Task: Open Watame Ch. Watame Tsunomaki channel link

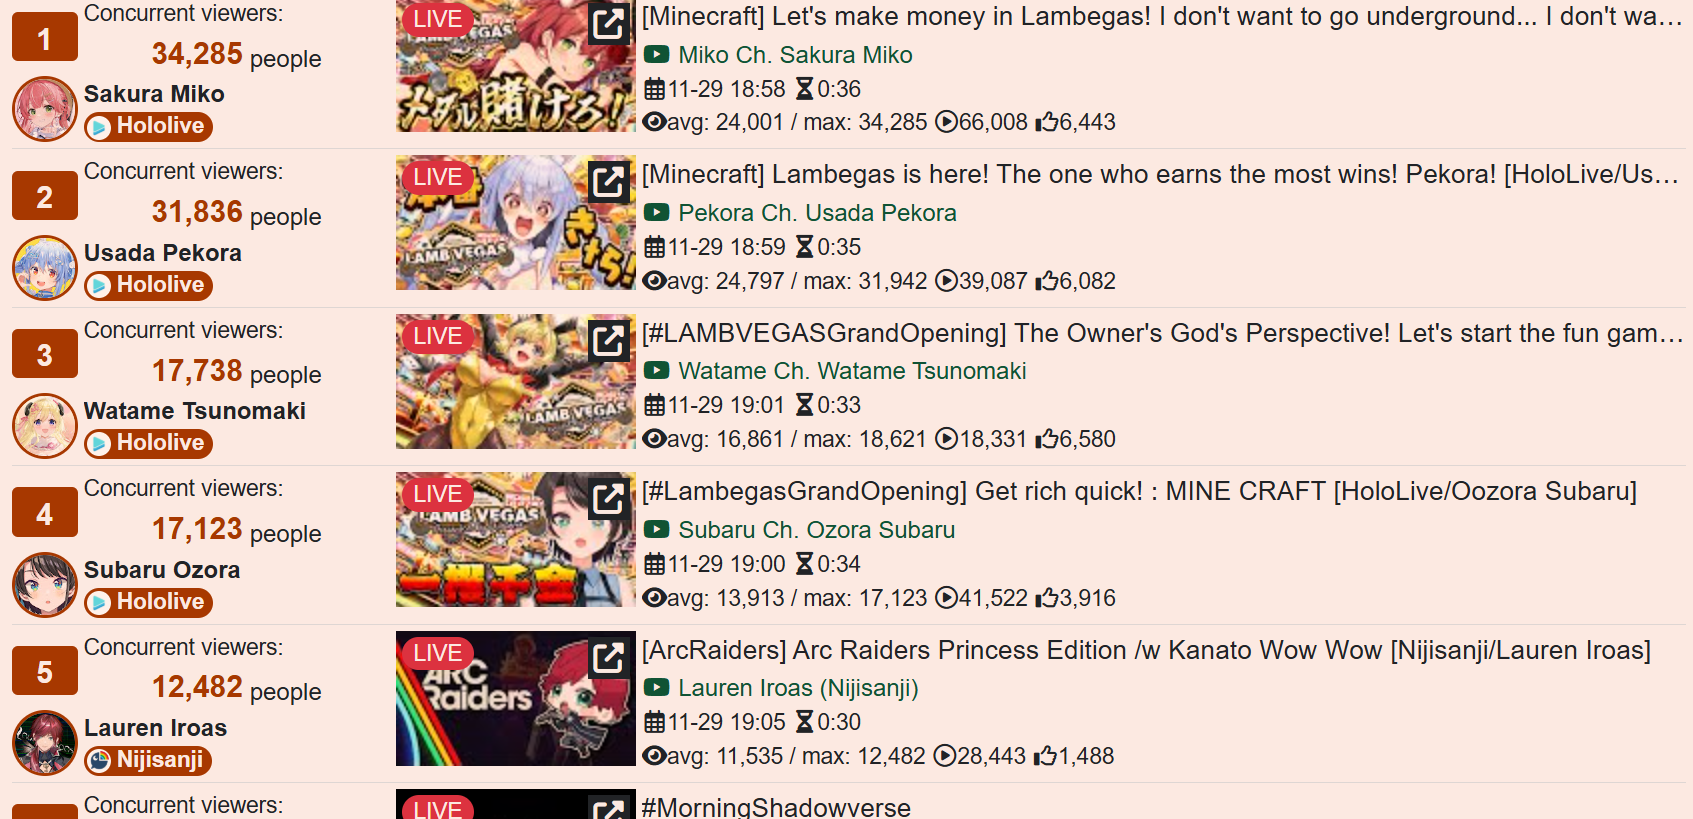Action: [852, 371]
